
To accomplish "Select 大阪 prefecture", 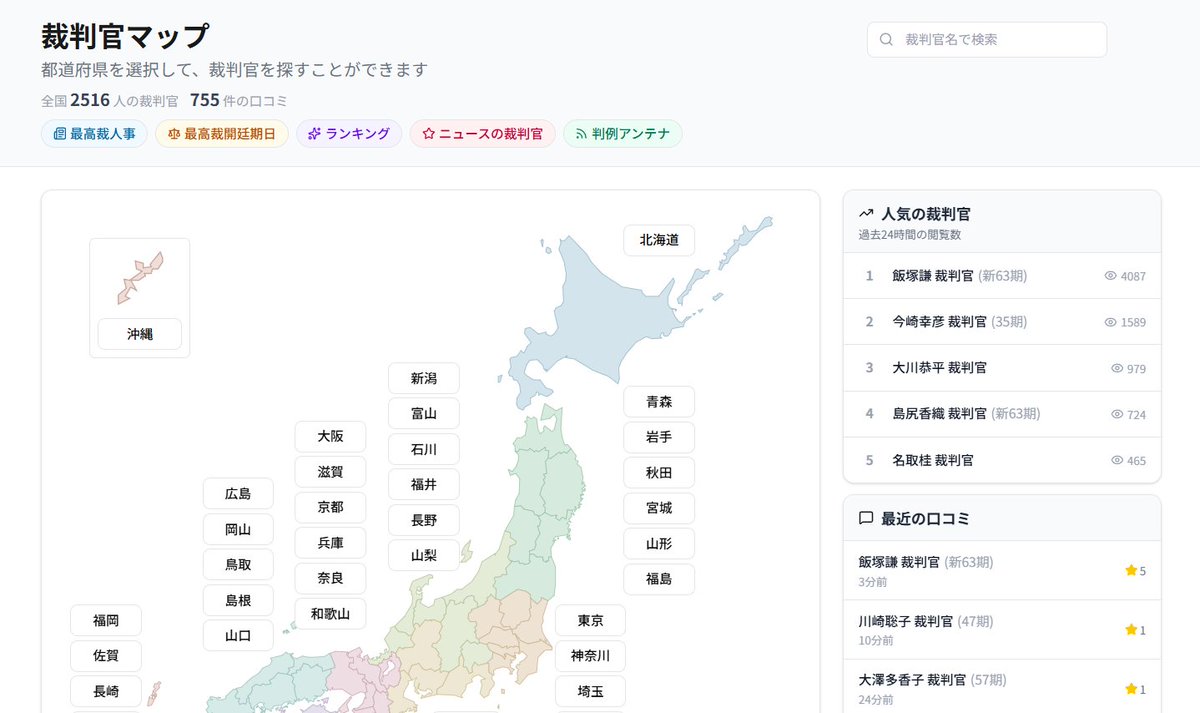I will point(330,436).
